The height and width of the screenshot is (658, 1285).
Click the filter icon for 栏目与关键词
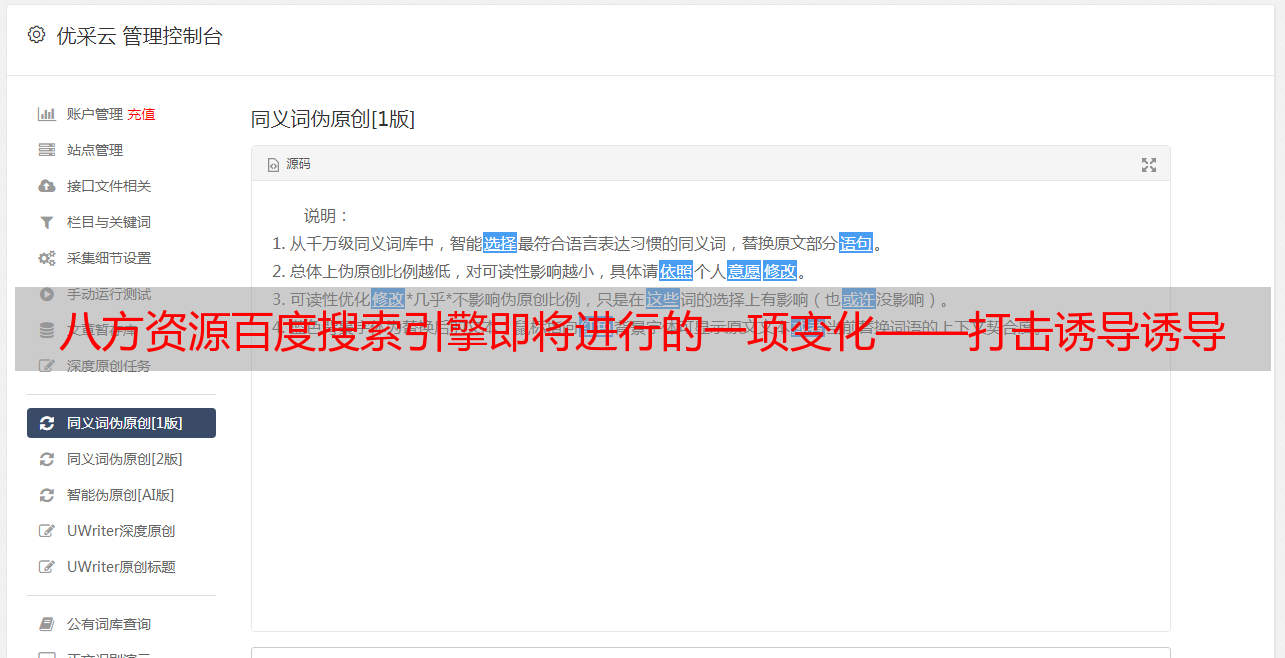click(x=46, y=222)
